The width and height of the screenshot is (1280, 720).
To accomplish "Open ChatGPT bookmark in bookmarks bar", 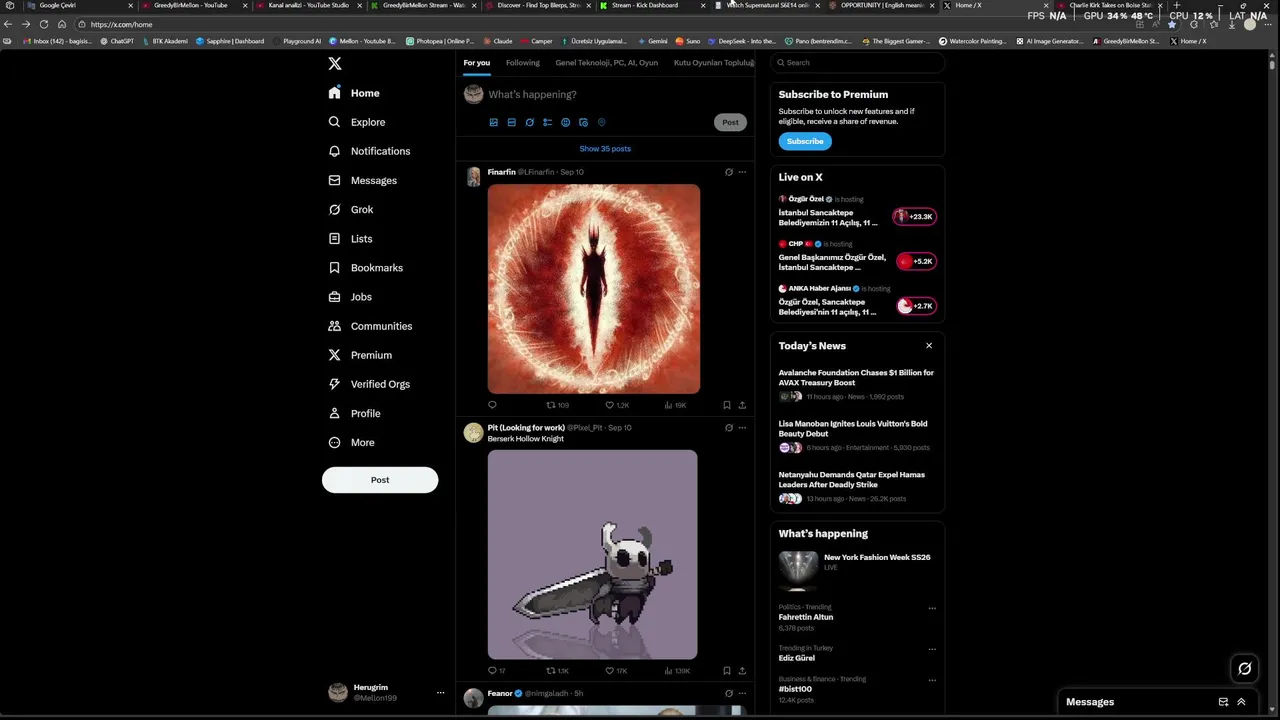I will 117,41.
